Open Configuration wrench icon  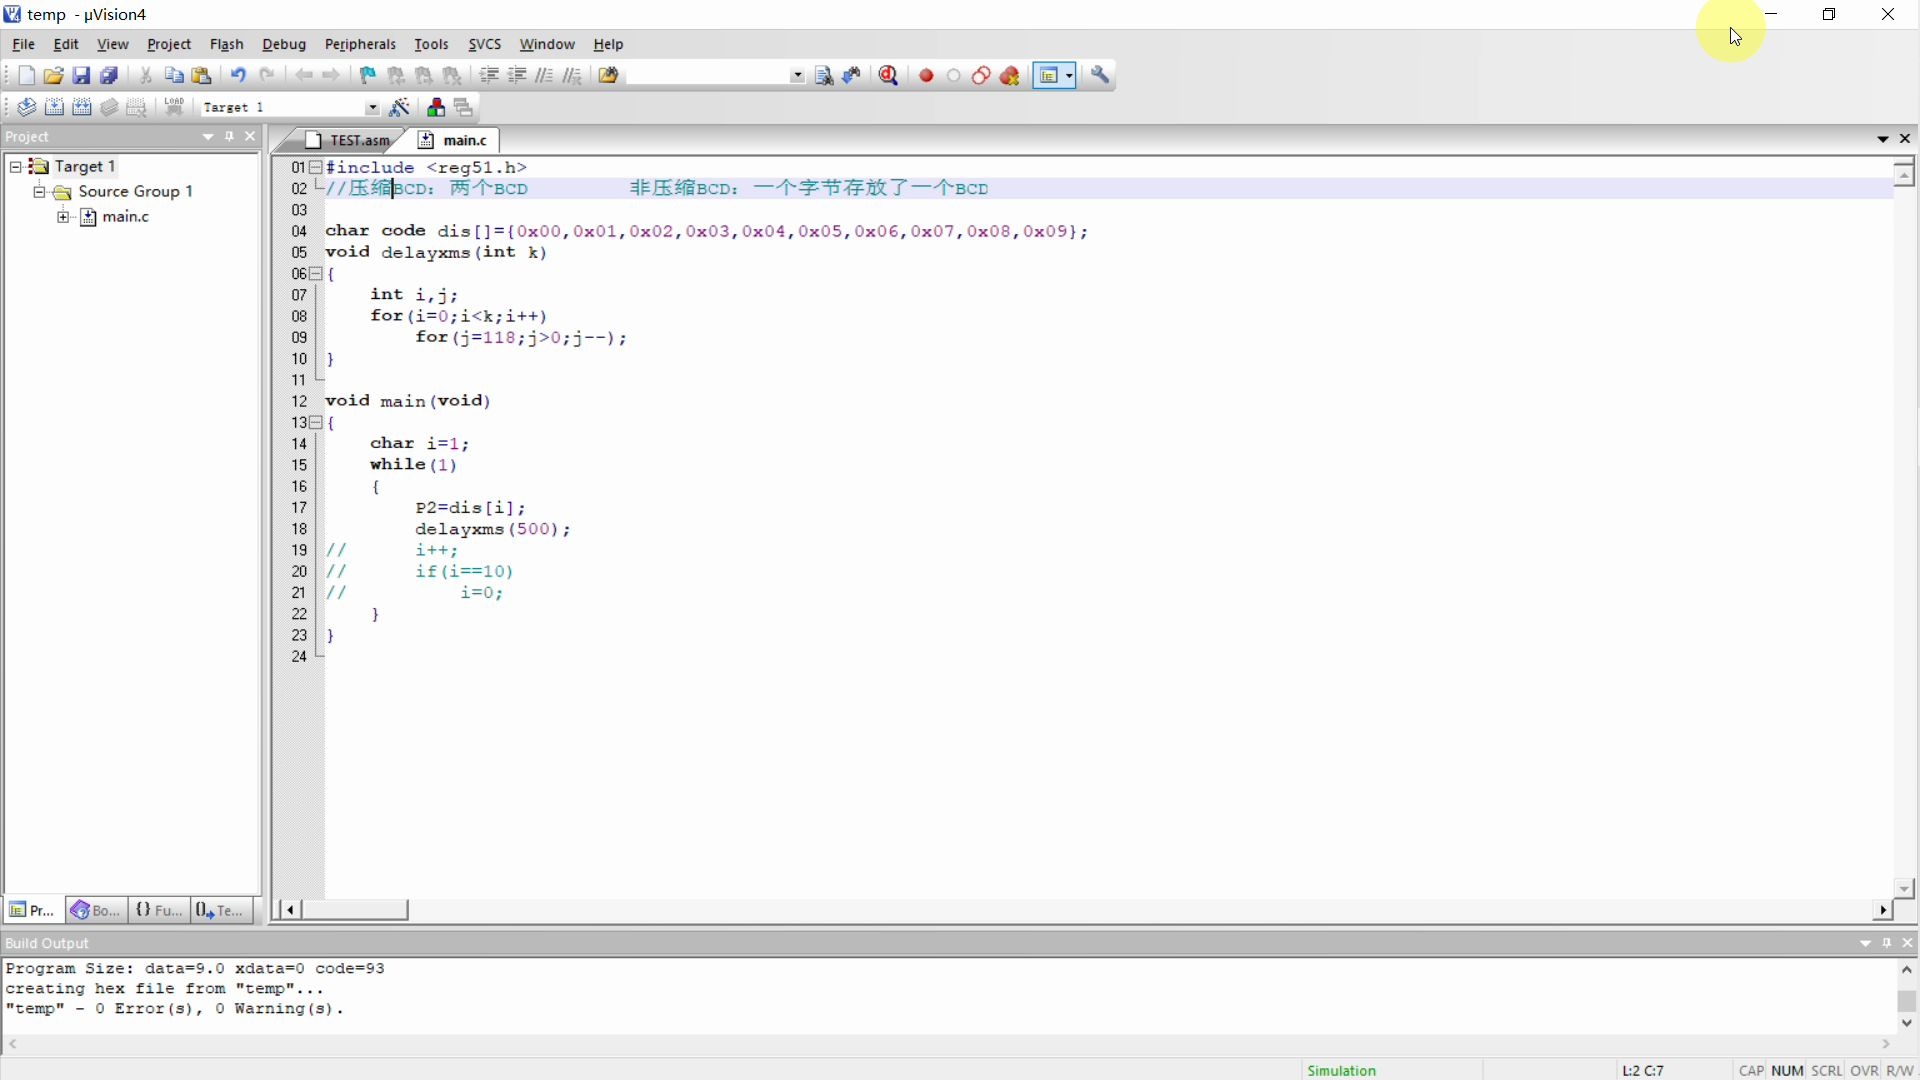1100,76
